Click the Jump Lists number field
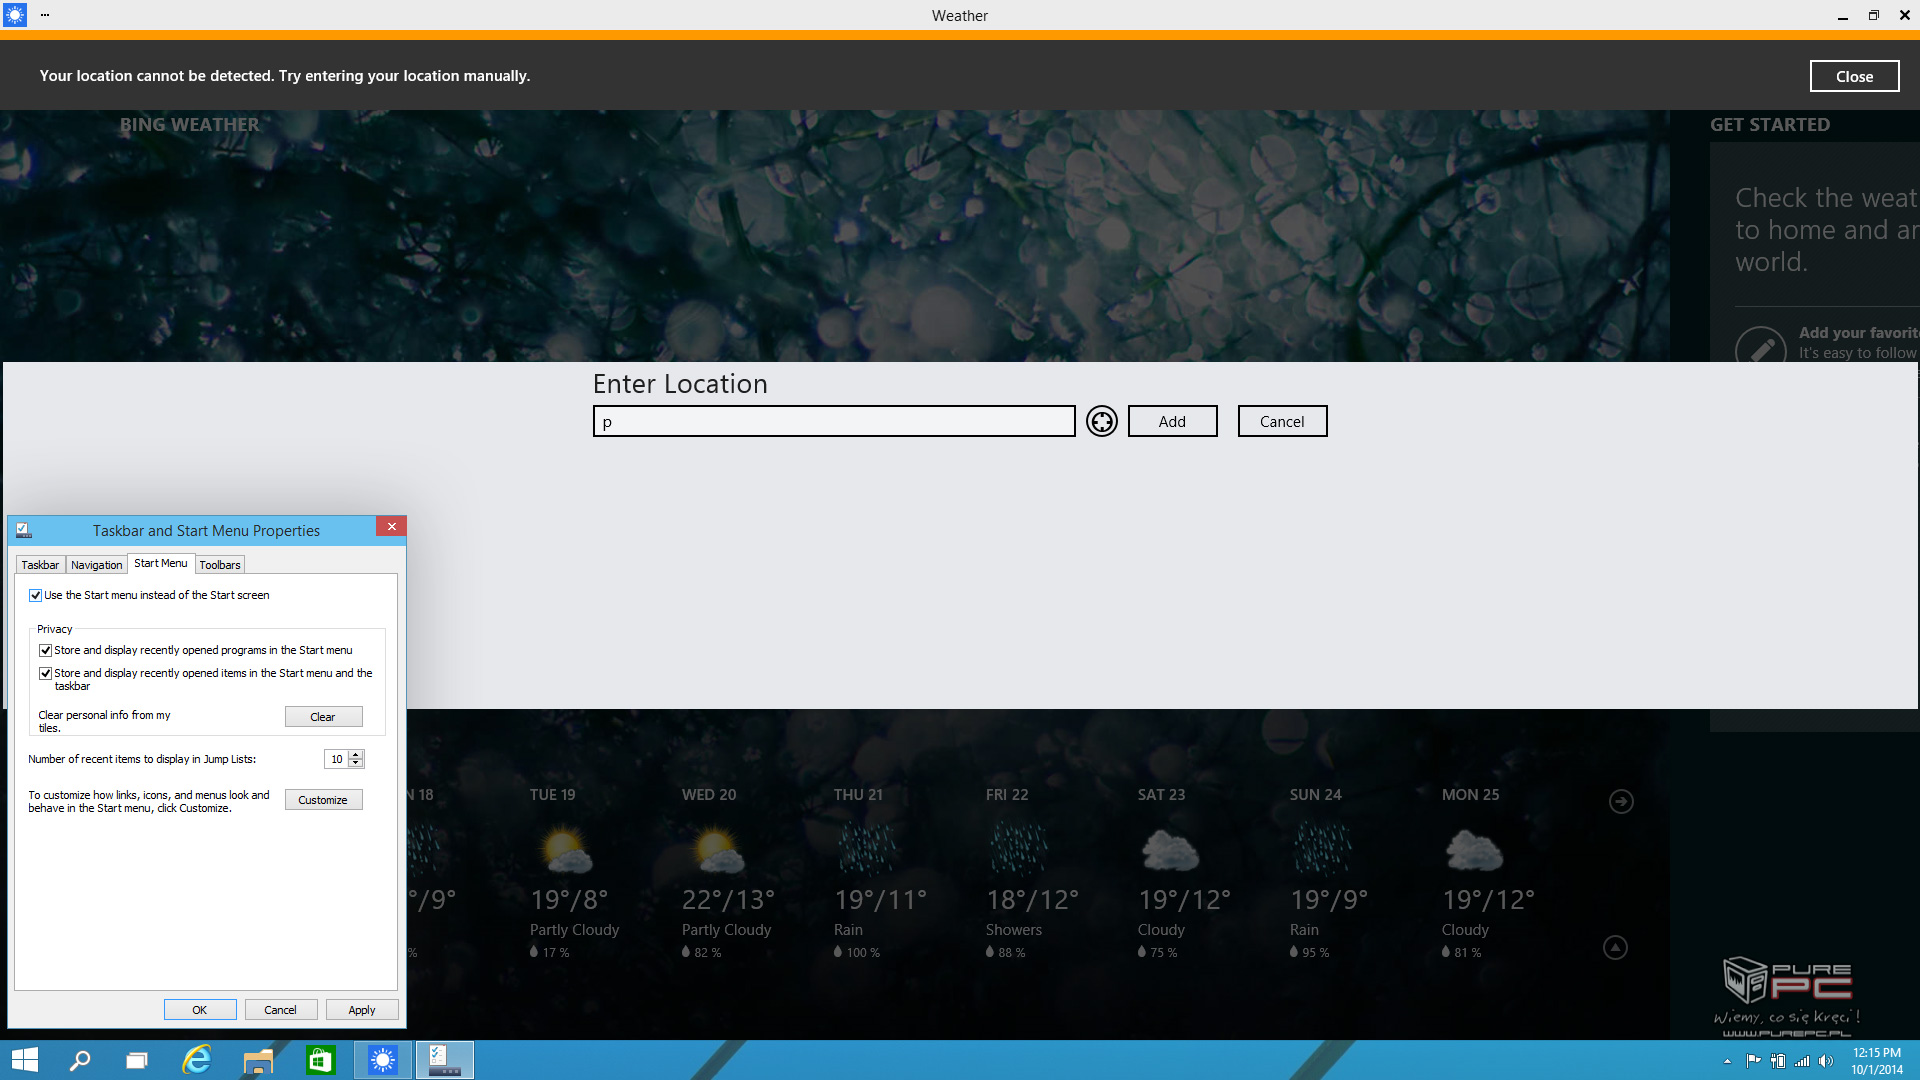The width and height of the screenshot is (1920, 1080). (336, 759)
